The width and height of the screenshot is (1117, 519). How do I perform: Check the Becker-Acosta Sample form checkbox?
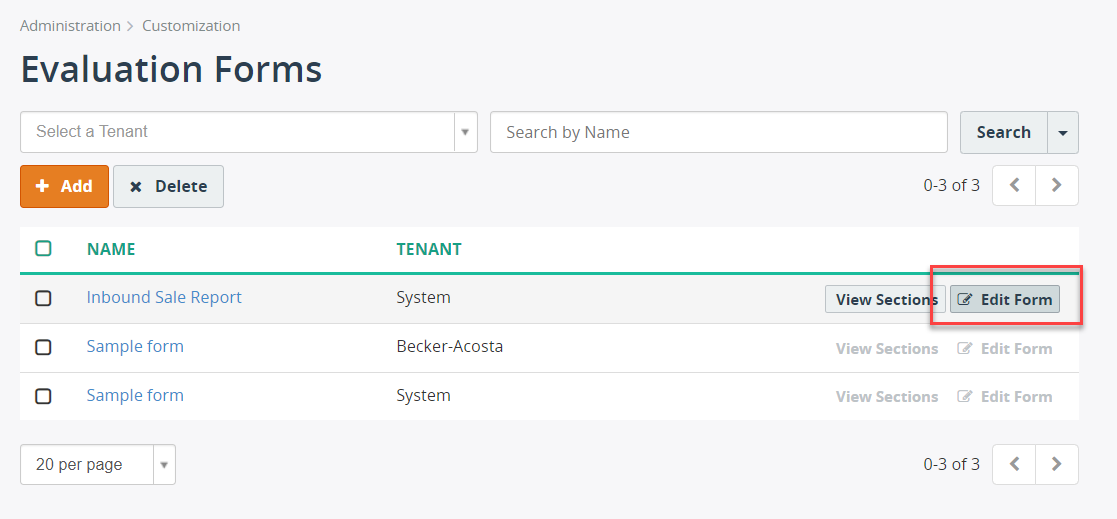(x=43, y=347)
